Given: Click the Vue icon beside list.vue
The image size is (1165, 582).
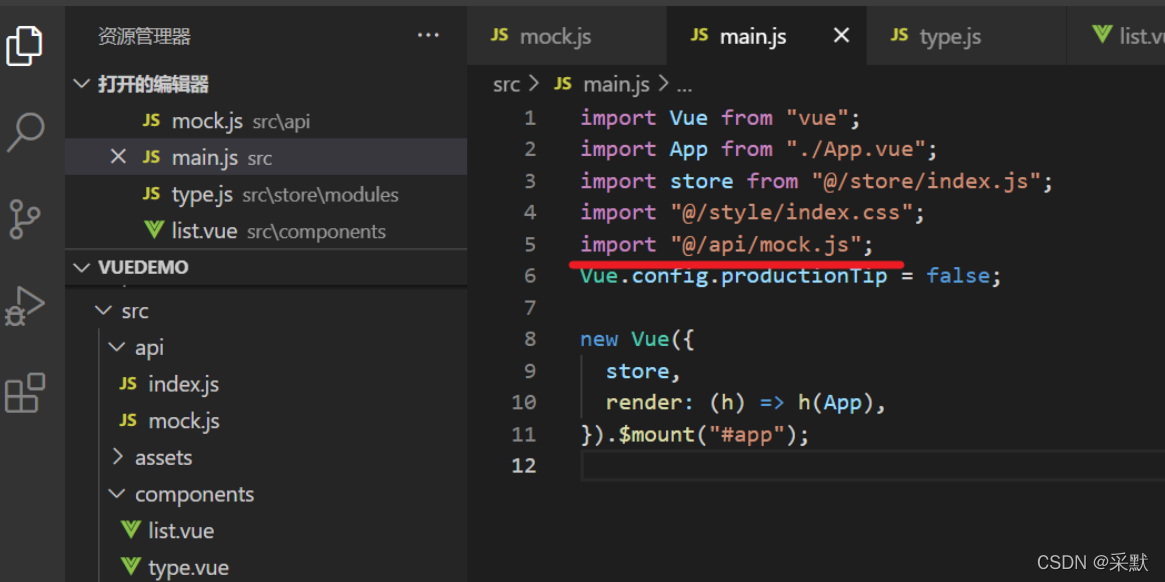Looking at the screenshot, I should click(130, 530).
